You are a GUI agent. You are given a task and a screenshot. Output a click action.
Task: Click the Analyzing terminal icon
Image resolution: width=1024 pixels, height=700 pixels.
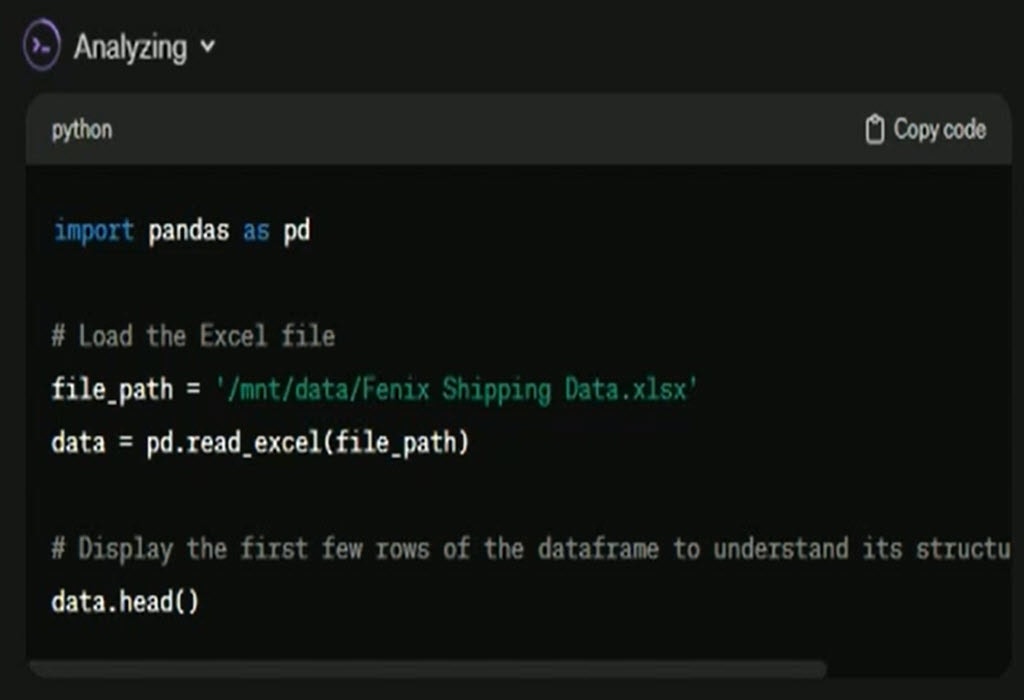(42, 47)
